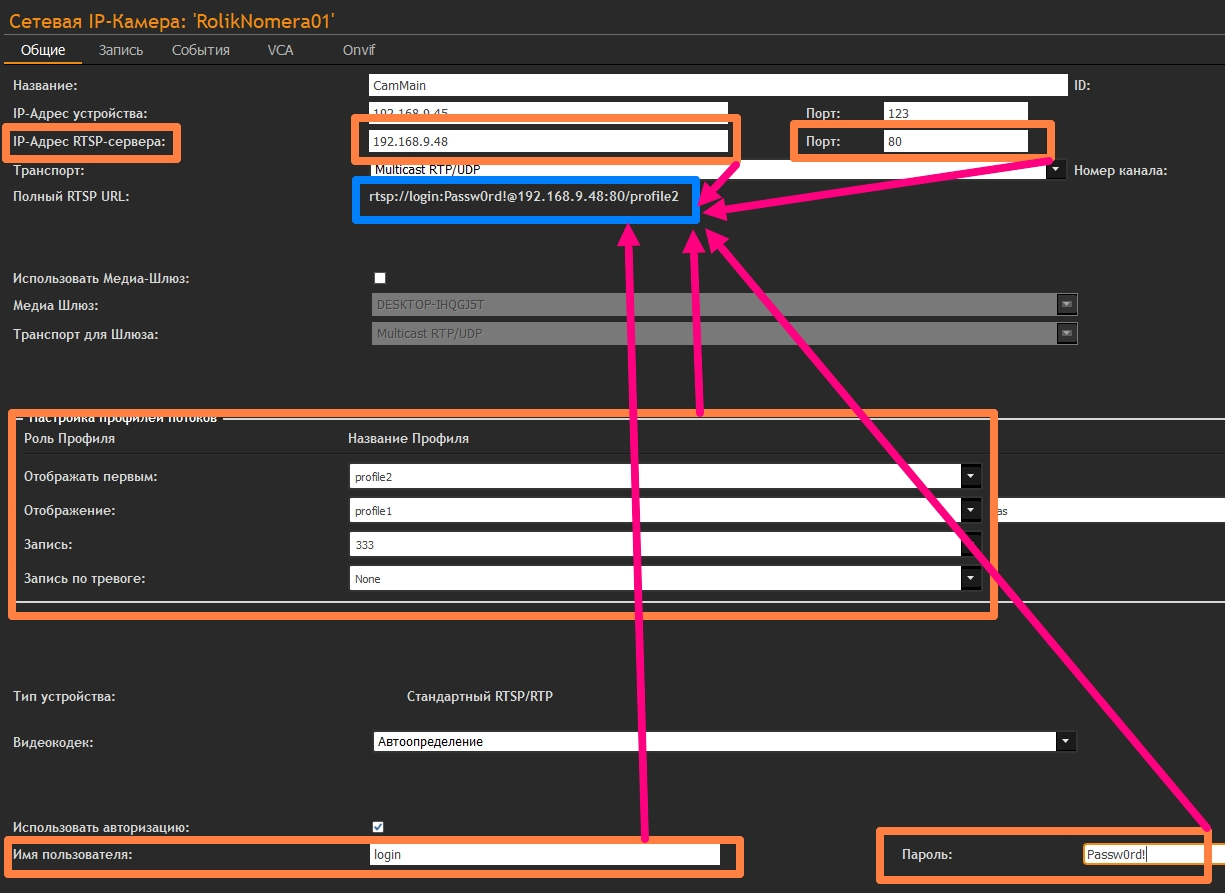Go to the VCA tab
The width and height of the screenshot is (1225, 893).
click(280, 50)
